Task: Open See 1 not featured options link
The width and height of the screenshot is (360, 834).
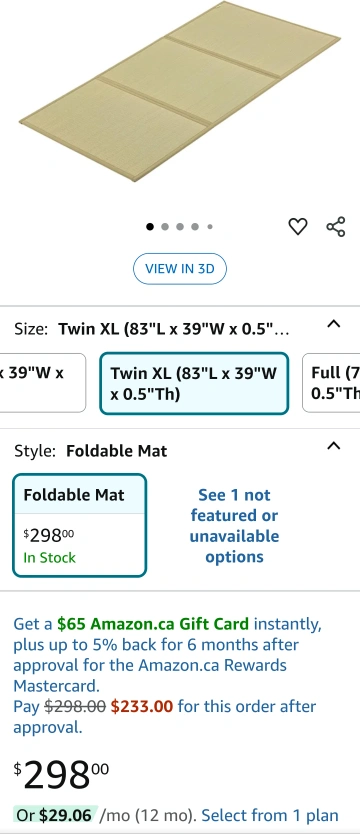Action: pyautogui.click(x=234, y=526)
